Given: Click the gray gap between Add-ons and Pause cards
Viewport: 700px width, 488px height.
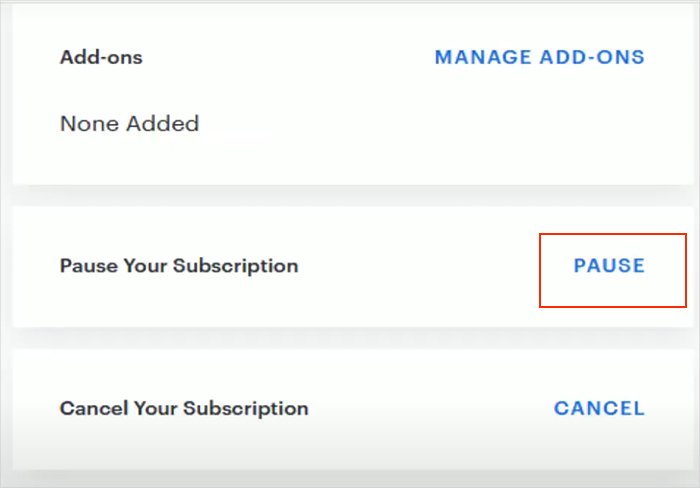Looking at the screenshot, I should pyautogui.click(x=350, y=196).
